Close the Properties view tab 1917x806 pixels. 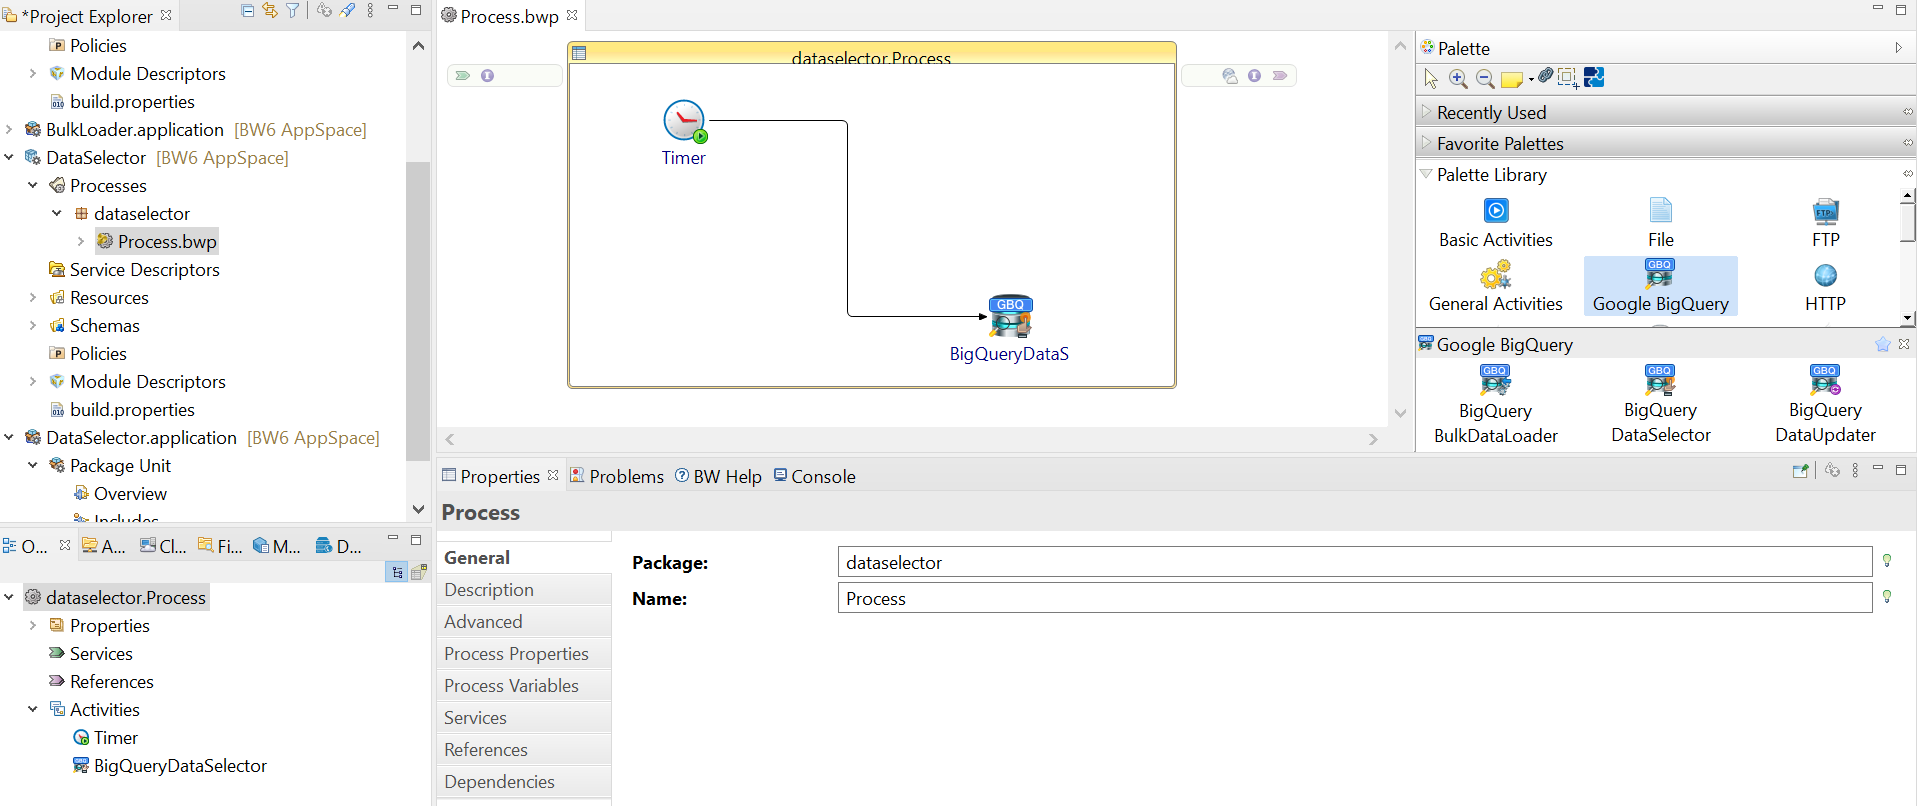click(553, 475)
